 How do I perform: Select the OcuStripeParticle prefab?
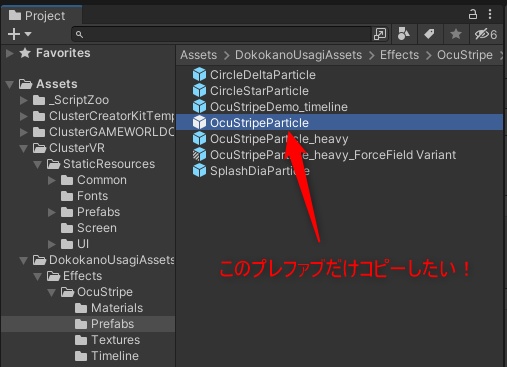[x=339, y=123]
